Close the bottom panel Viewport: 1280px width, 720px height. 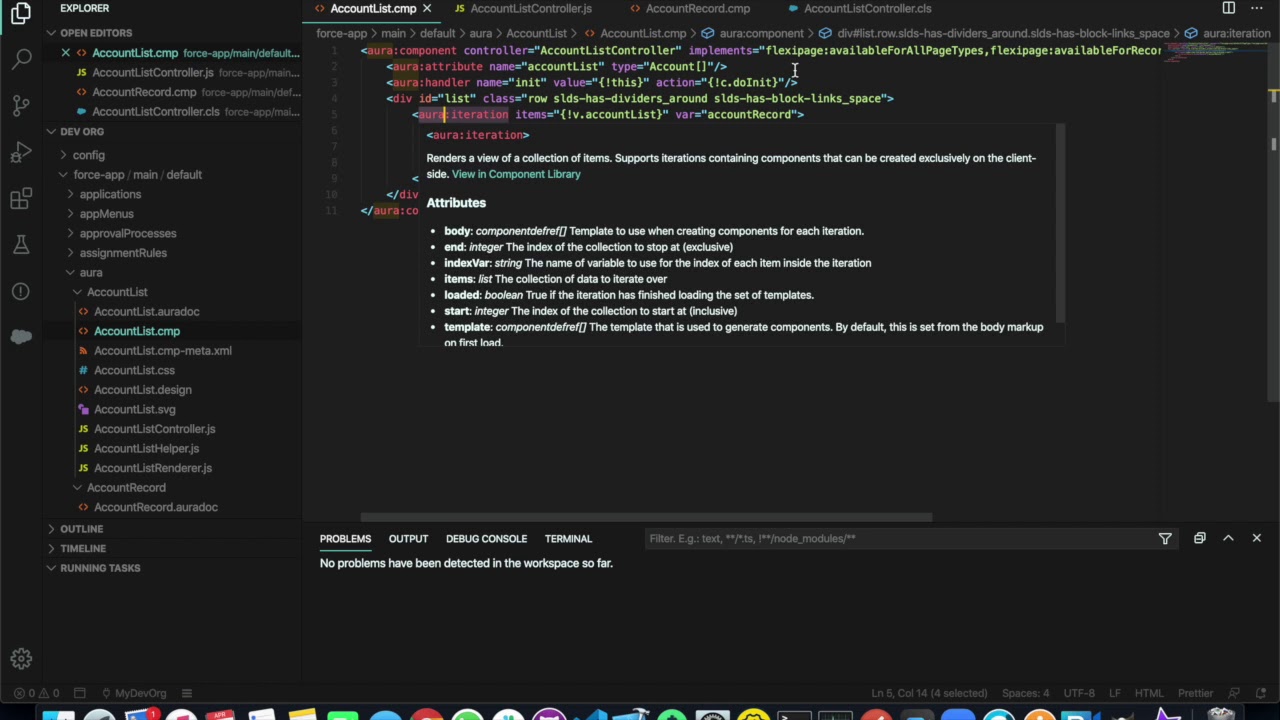pyautogui.click(x=1257, y=538)
